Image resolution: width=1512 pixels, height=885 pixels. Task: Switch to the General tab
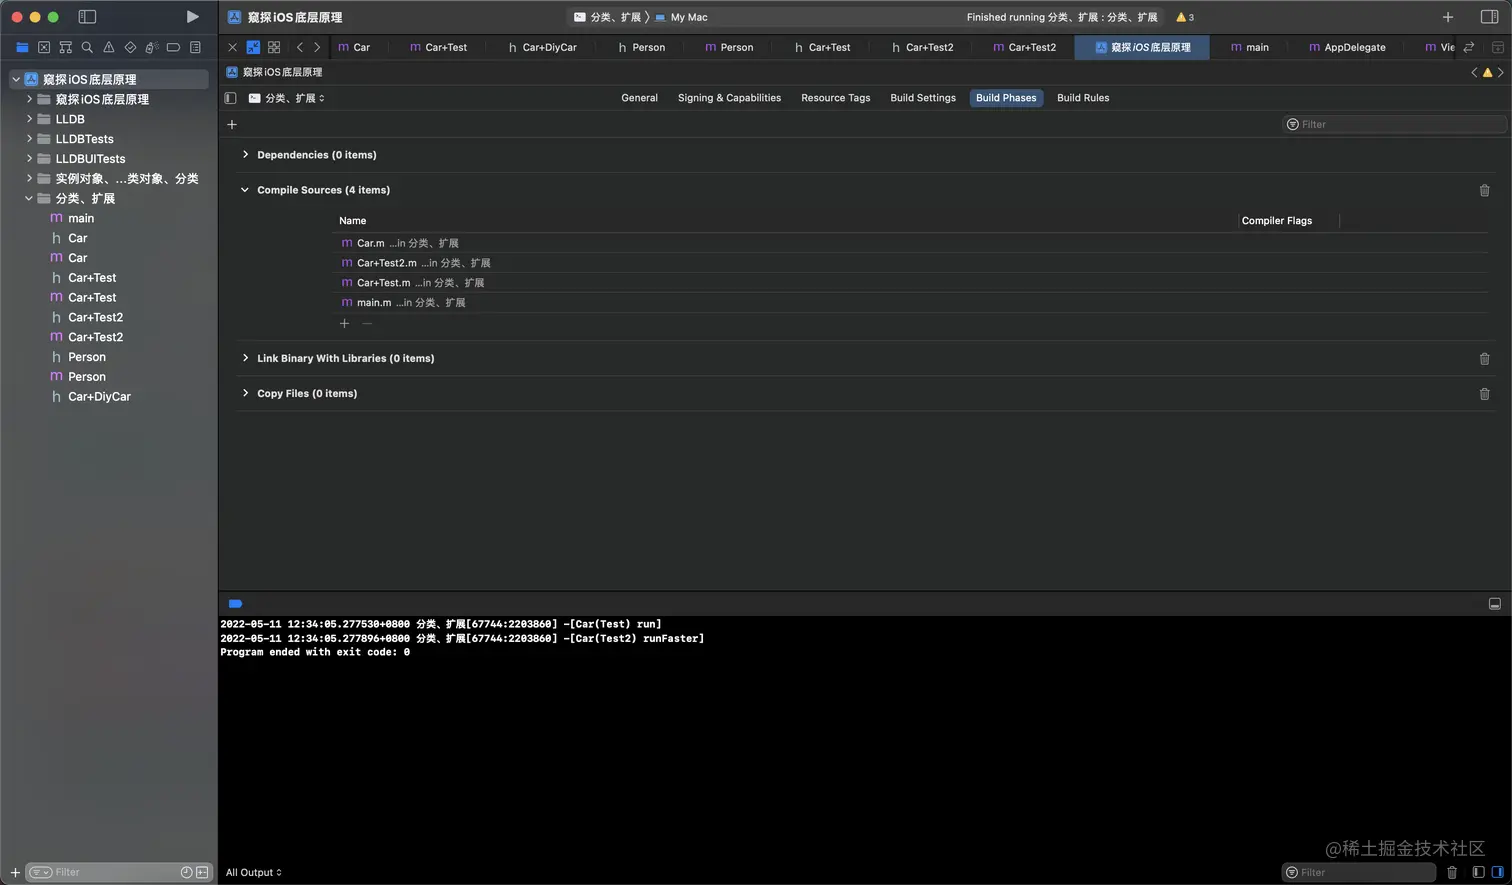(639, 98)
